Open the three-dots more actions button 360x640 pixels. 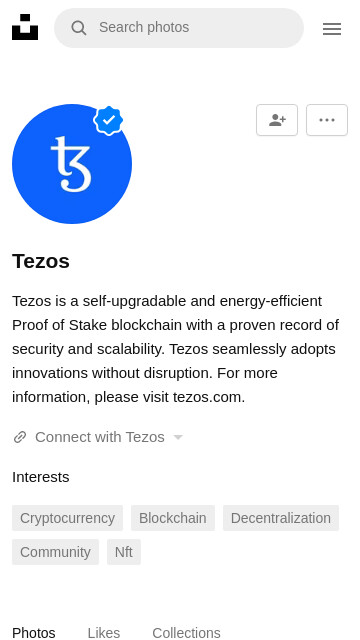[327, 120]
